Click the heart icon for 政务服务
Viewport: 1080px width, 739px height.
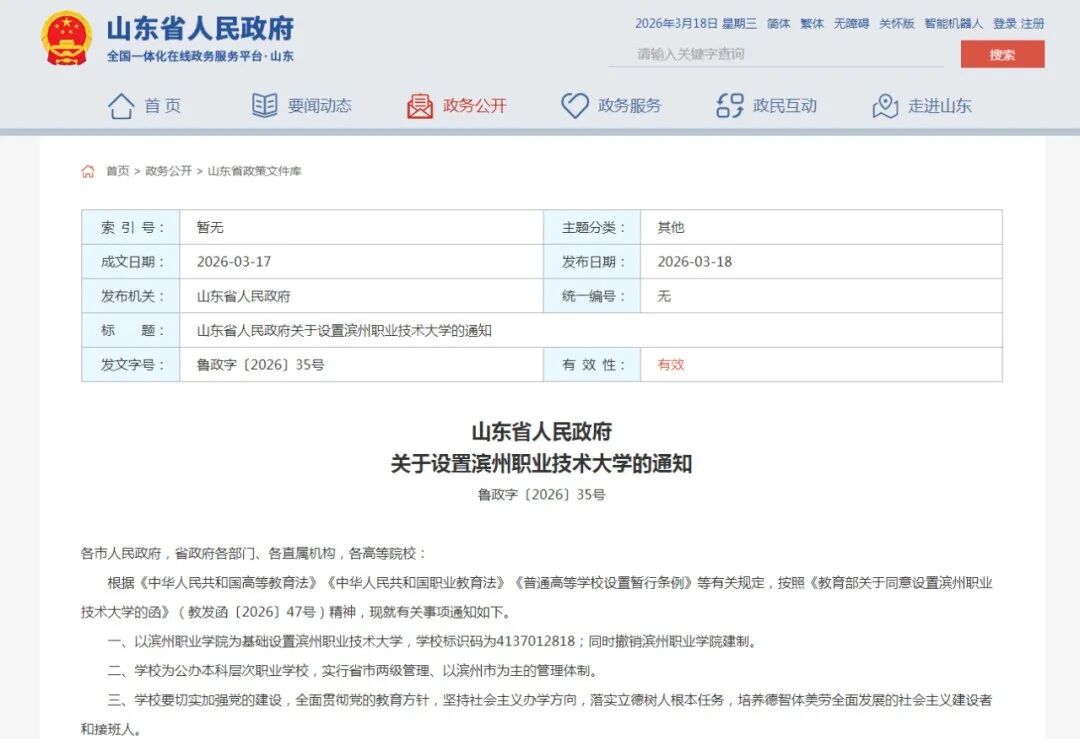click(575, 106)
